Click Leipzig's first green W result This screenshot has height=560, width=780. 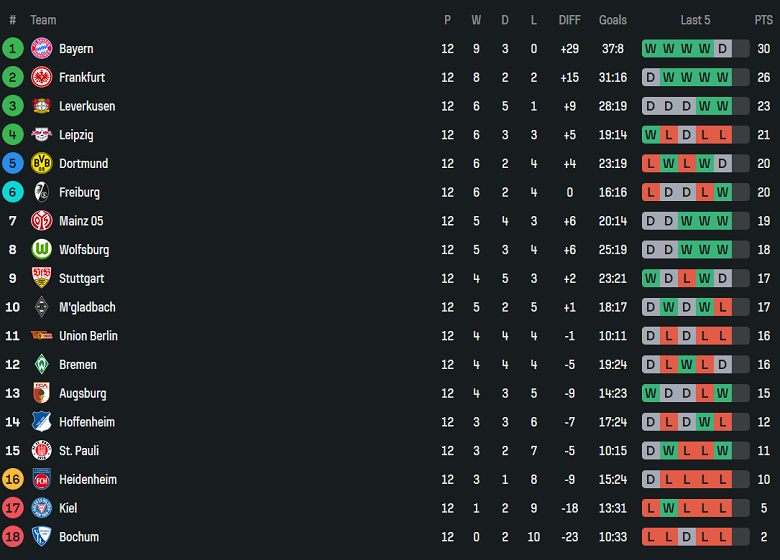click(651, 135)
